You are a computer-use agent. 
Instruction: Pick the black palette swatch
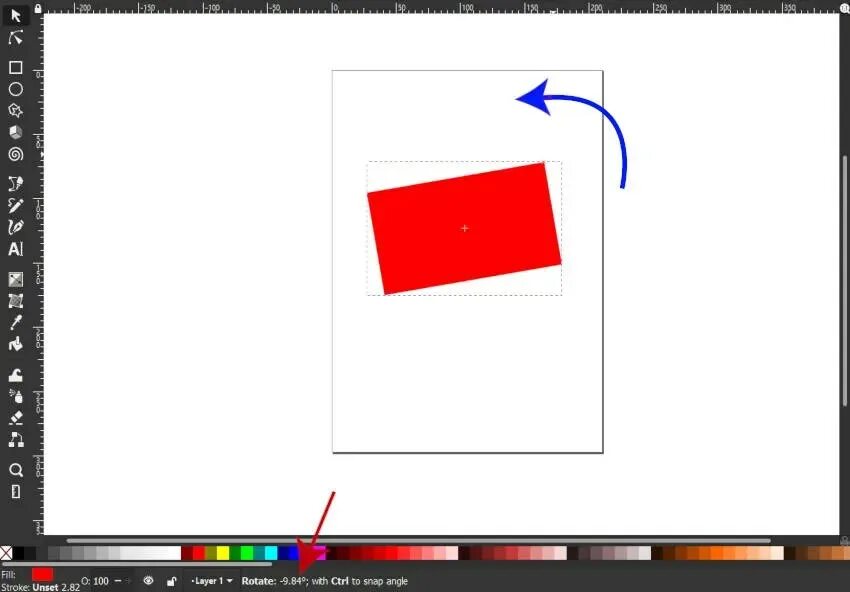[x=18, y=553]
